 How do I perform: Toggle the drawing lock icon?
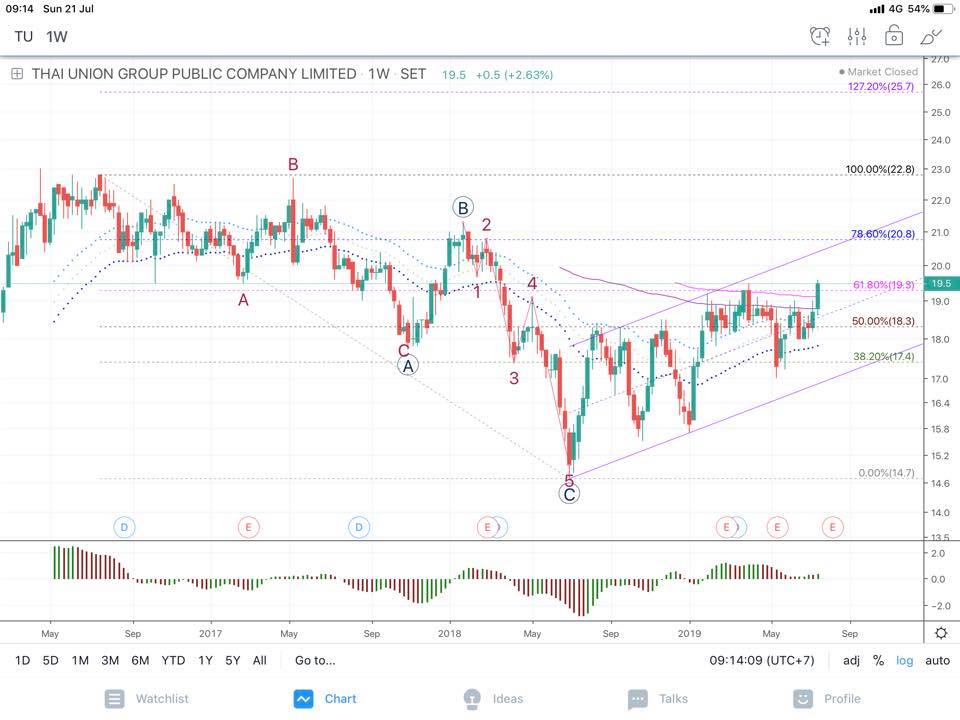coord(894,36)
